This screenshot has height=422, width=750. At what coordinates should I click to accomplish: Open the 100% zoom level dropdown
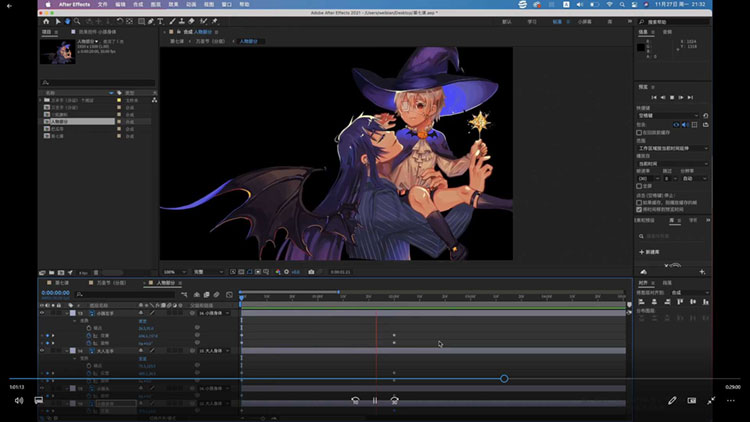[x=170, y=272]
